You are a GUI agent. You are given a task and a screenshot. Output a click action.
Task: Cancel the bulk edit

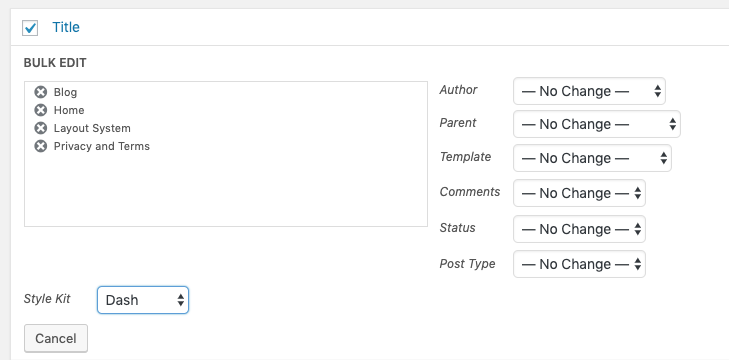[x=56, y=339]
